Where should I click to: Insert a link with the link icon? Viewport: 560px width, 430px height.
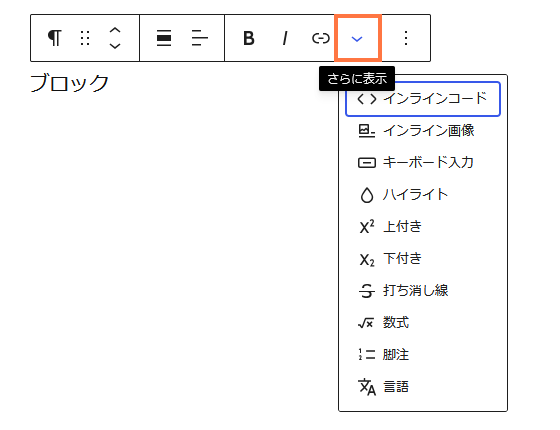tap(320, 38)
